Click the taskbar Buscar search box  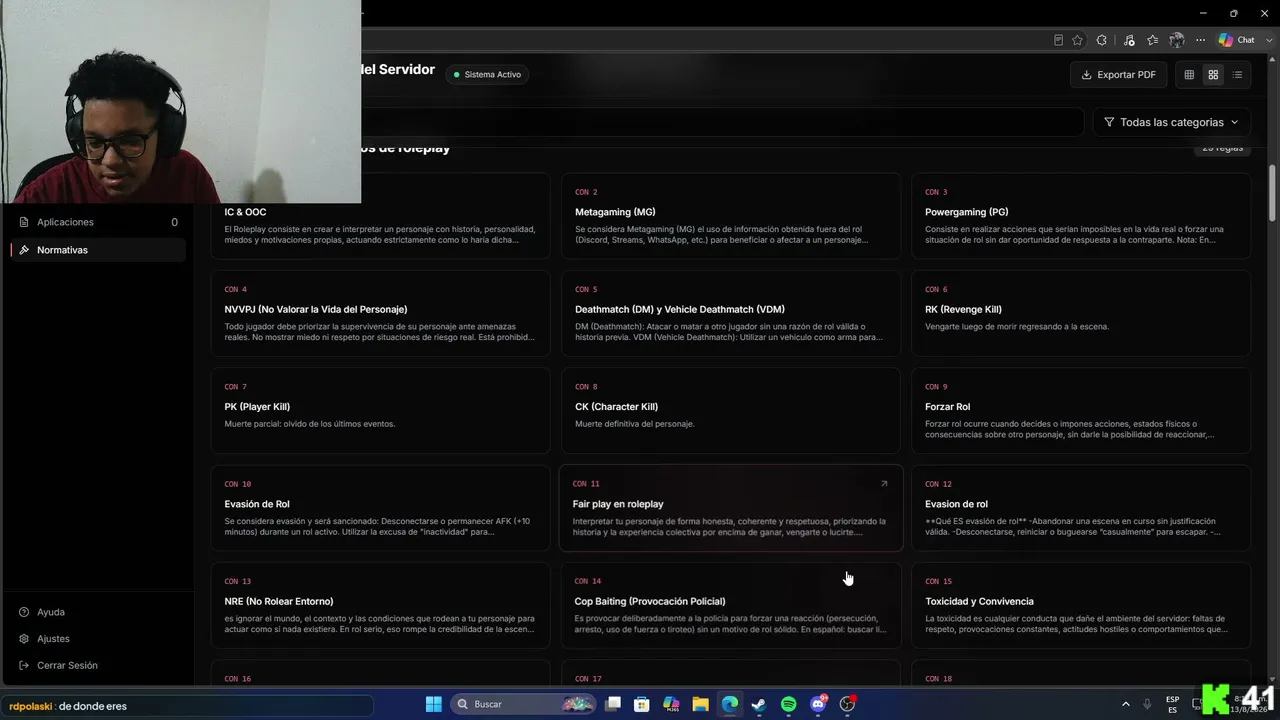[525, 704]
